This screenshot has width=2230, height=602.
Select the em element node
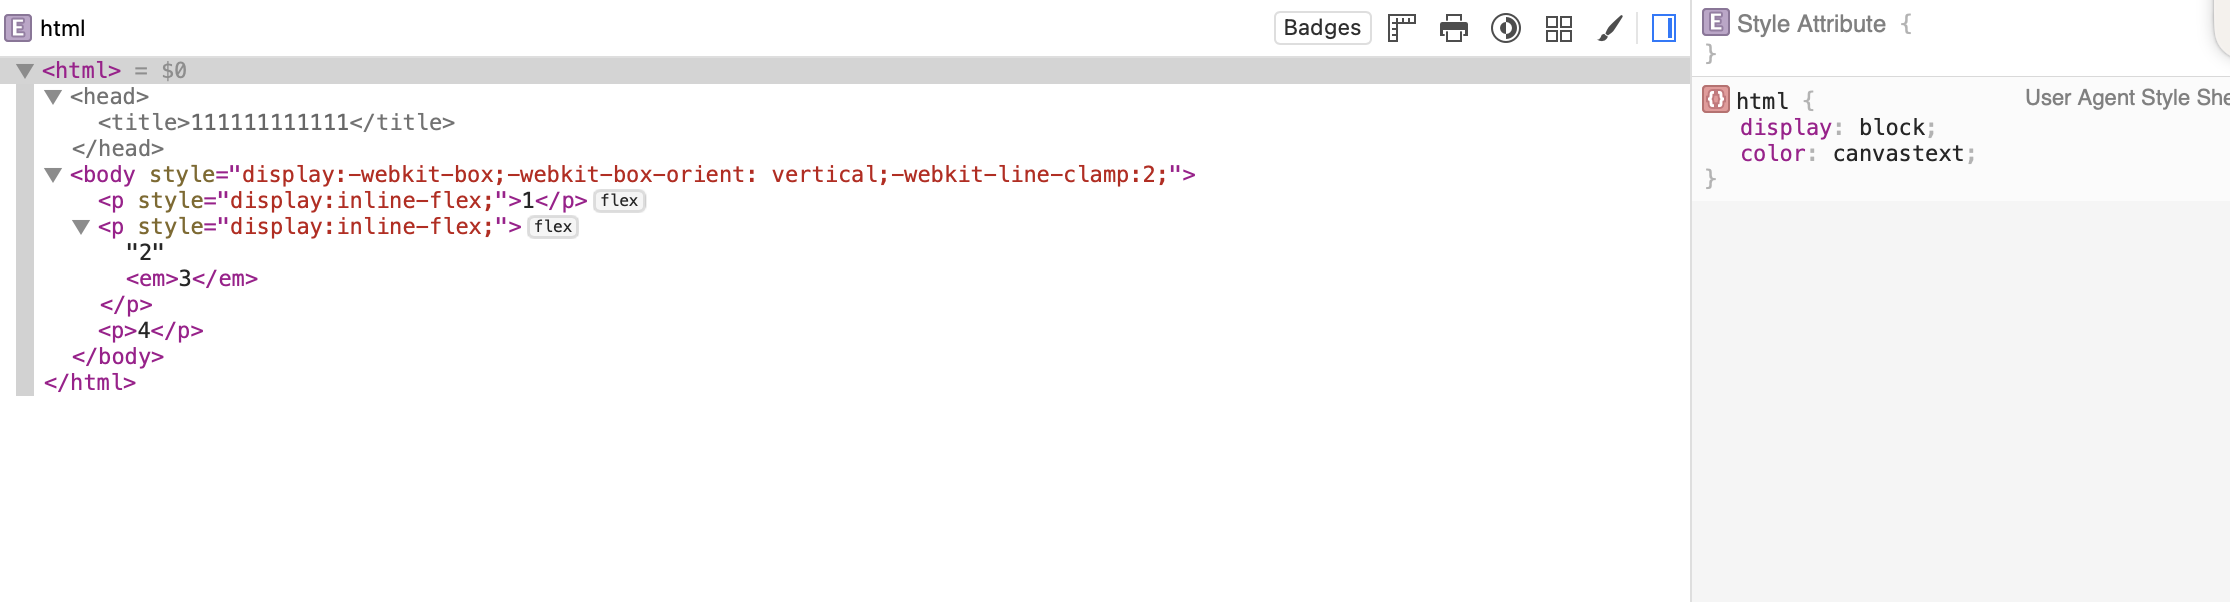tap(192, 279)
